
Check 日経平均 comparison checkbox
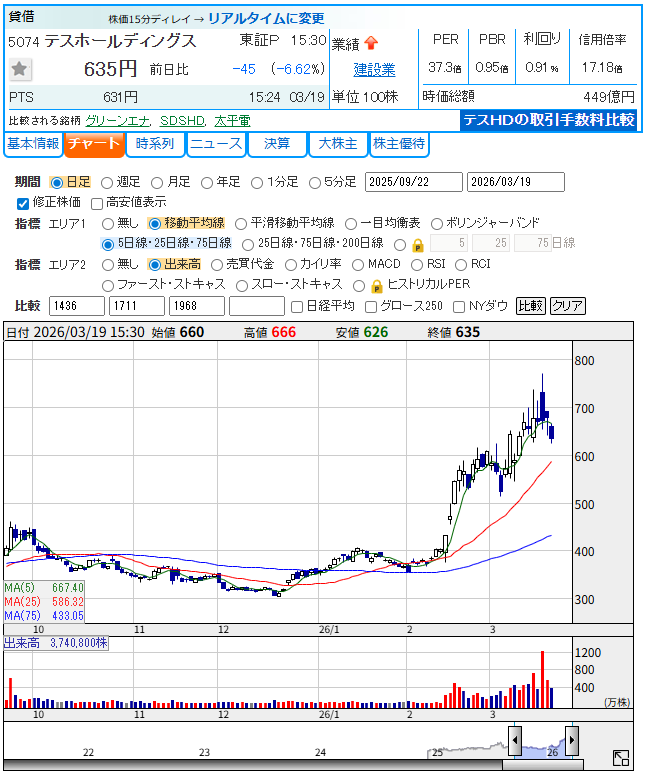point(296,307)
